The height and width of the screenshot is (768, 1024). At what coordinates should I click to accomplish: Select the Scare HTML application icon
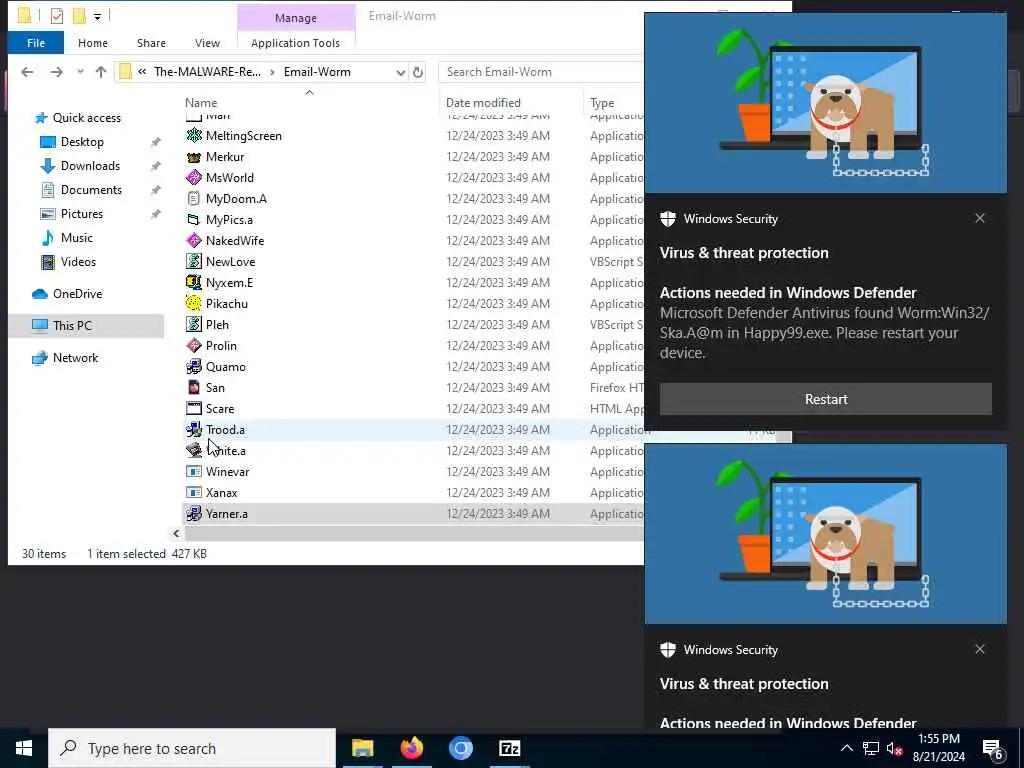coord(194,408)
